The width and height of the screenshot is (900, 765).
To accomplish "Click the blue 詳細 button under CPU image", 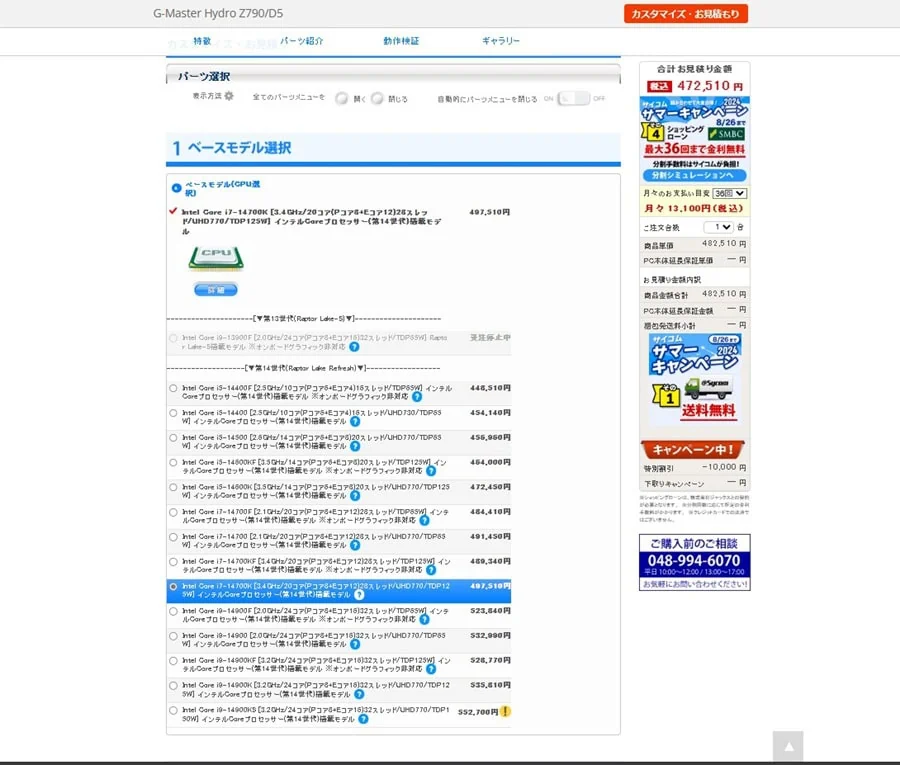I will (x=216, y=290).
